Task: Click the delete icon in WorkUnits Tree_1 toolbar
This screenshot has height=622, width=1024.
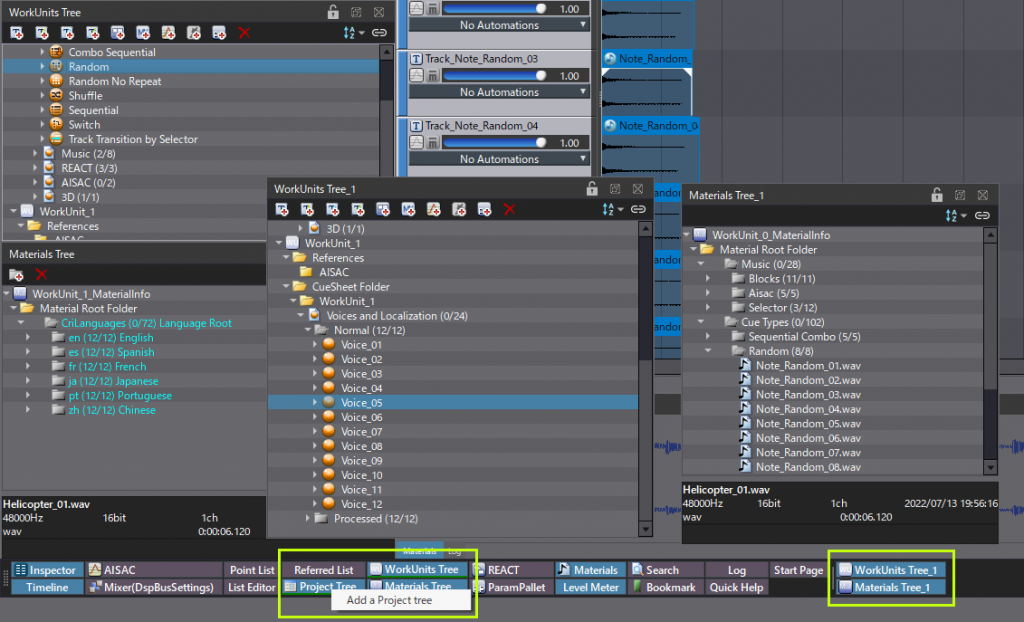Action: [x=510, y=210]
